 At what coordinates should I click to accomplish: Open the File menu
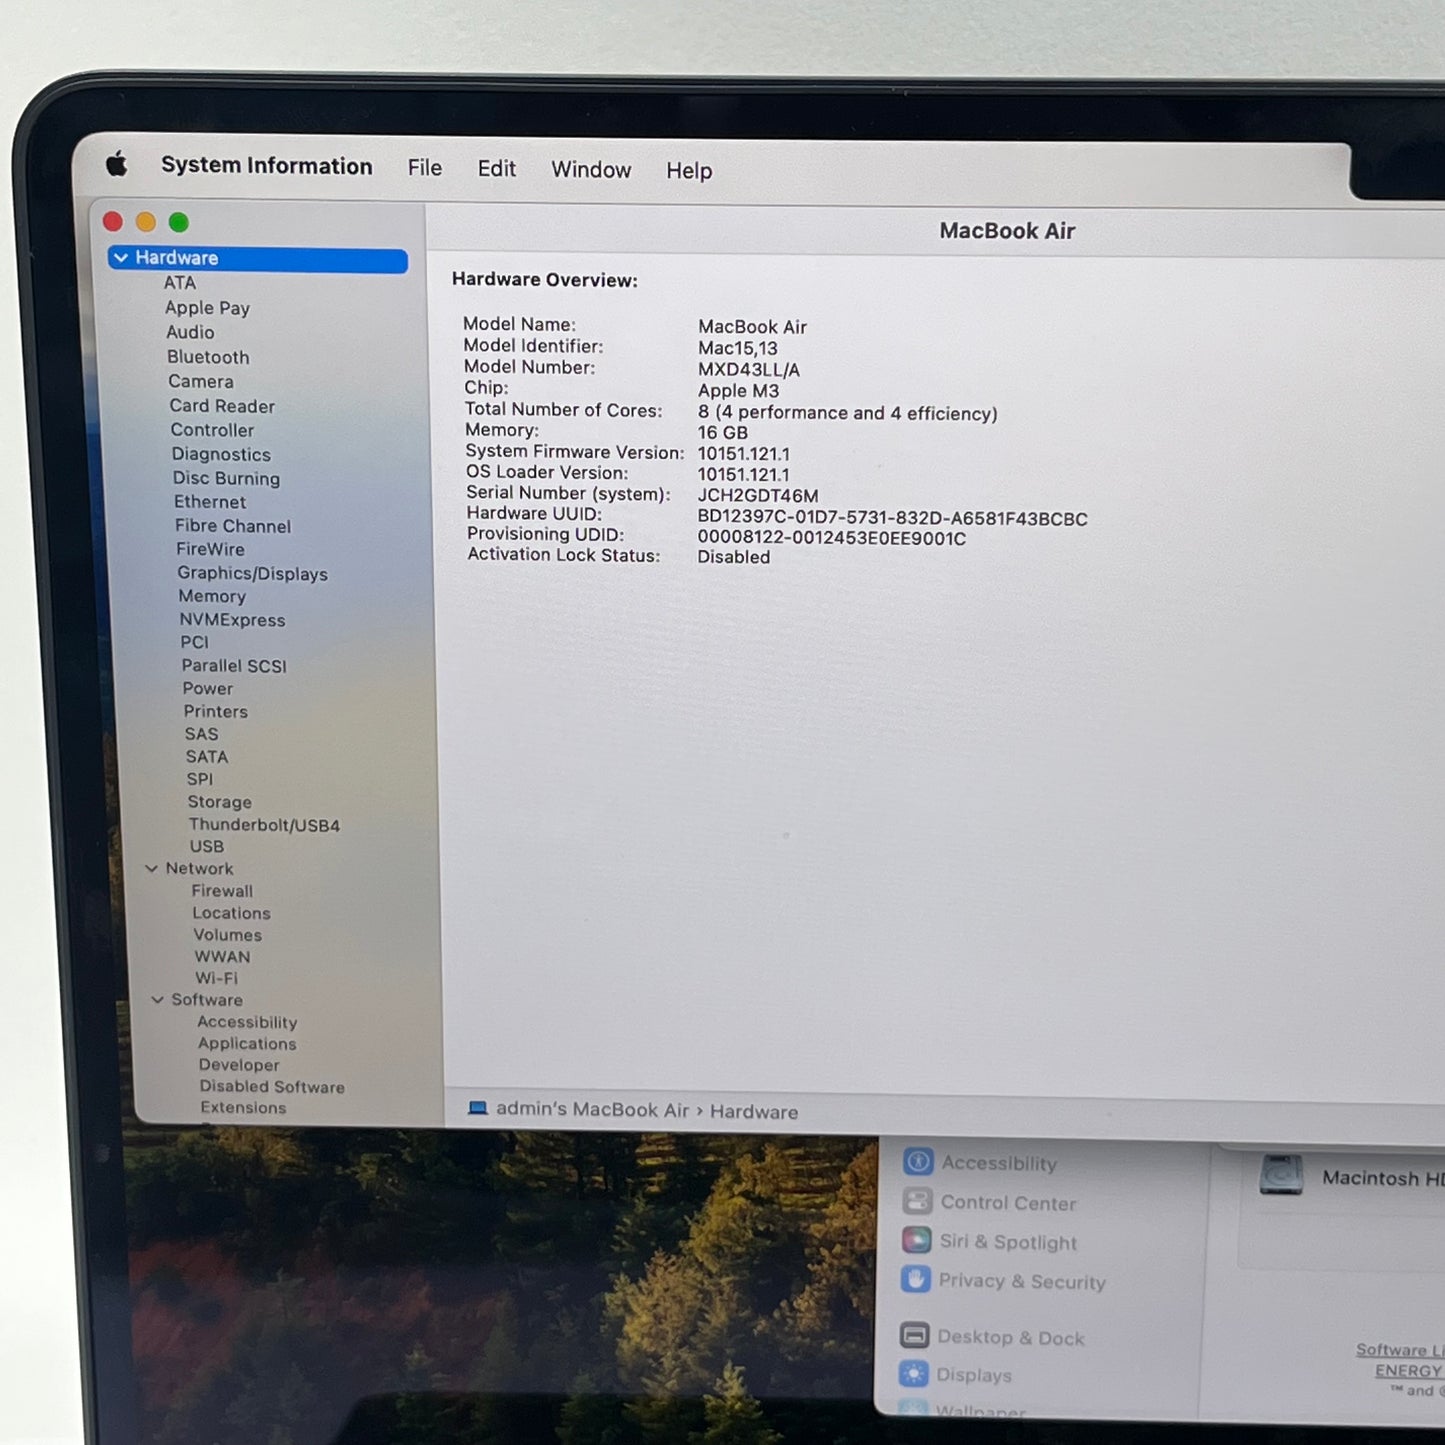[424, 168]
